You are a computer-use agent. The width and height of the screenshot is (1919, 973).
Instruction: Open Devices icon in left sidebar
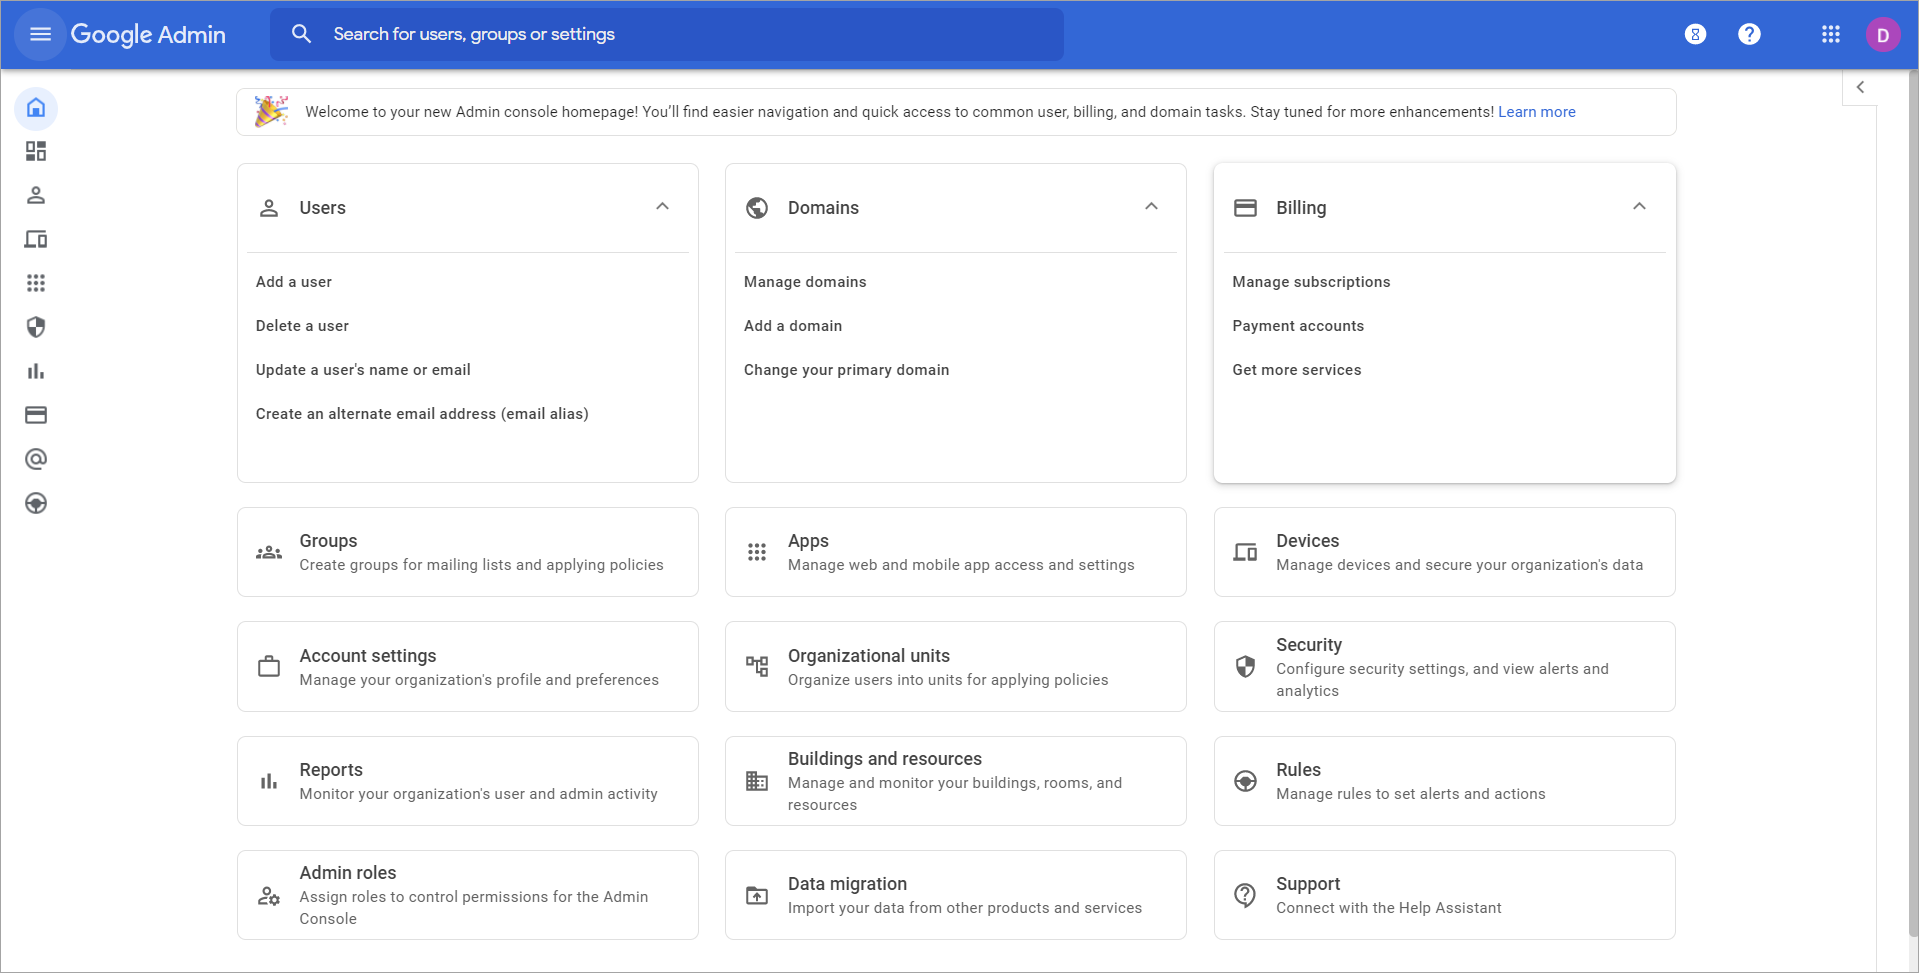[36, 239]
